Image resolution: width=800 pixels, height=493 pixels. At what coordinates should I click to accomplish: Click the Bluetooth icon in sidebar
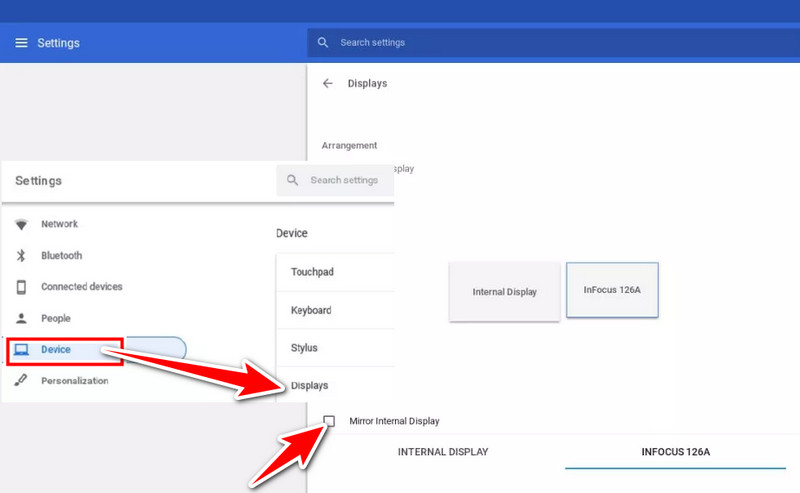click(x=21, y=256)
